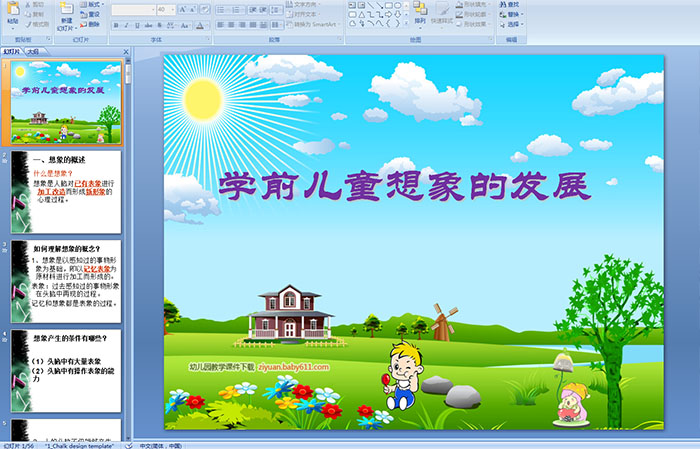This screenshot has height=449, width=700.
Task: Select the rectangle shape in gallery
Action: pyautogui.click(x=389, y=5)
